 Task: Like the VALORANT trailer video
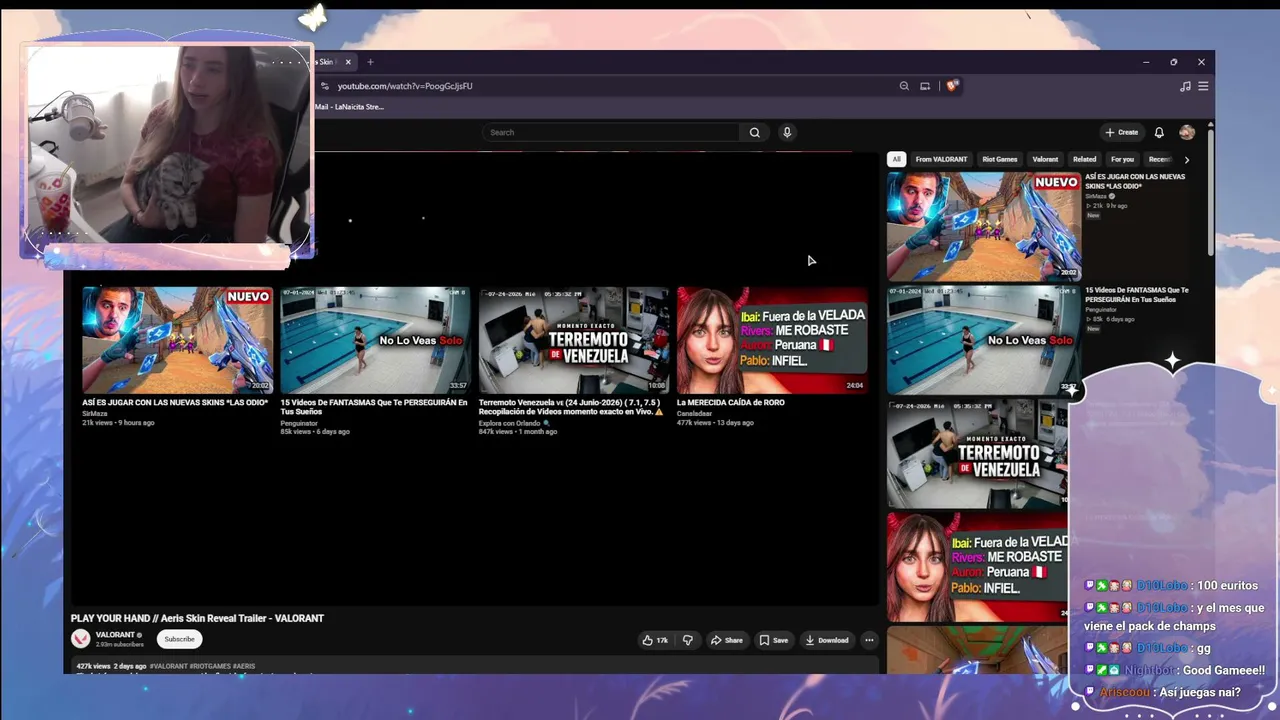655,640
